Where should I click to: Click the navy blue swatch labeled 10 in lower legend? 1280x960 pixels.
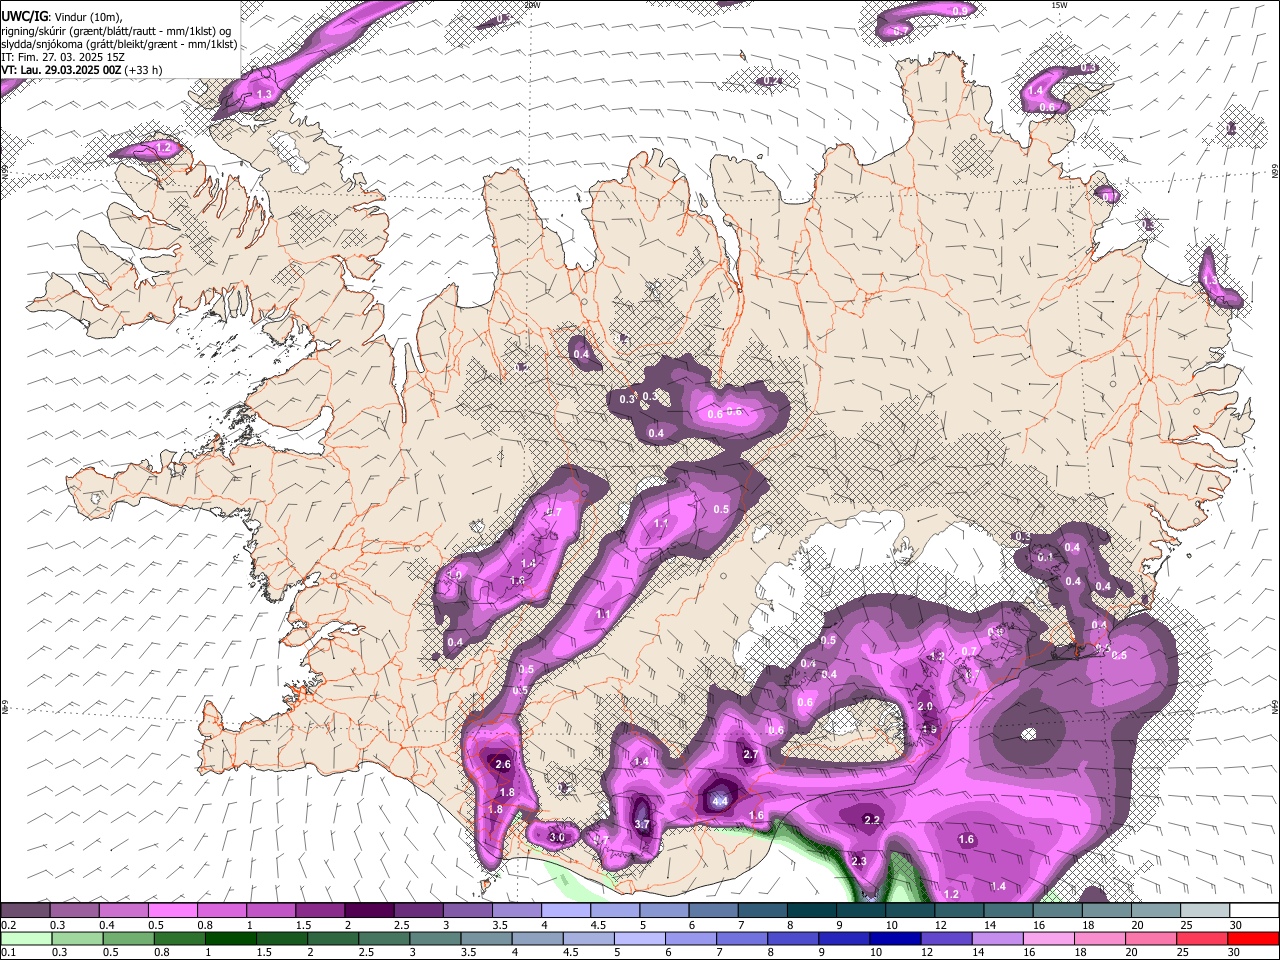(895, 938)
